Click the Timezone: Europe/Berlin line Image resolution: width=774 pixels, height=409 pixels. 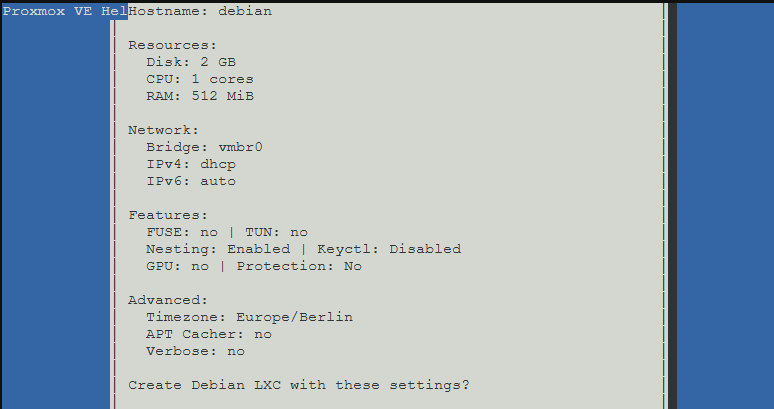pyautogui.click(x=249, y=317)
